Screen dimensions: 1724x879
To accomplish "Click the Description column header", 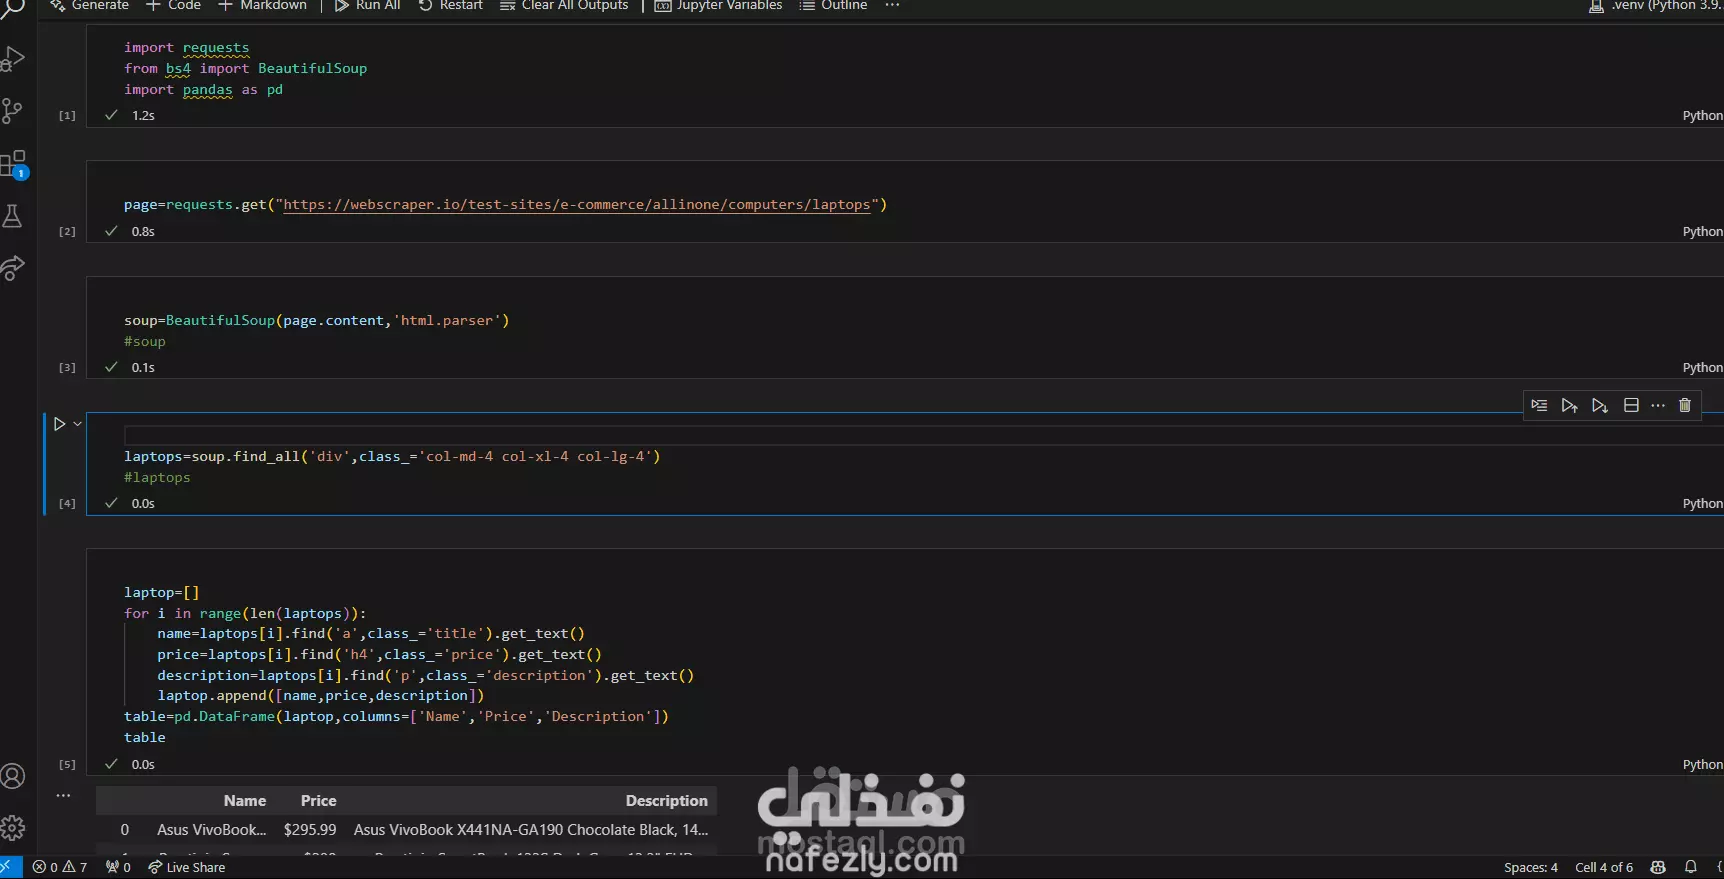I will point(667,801).
